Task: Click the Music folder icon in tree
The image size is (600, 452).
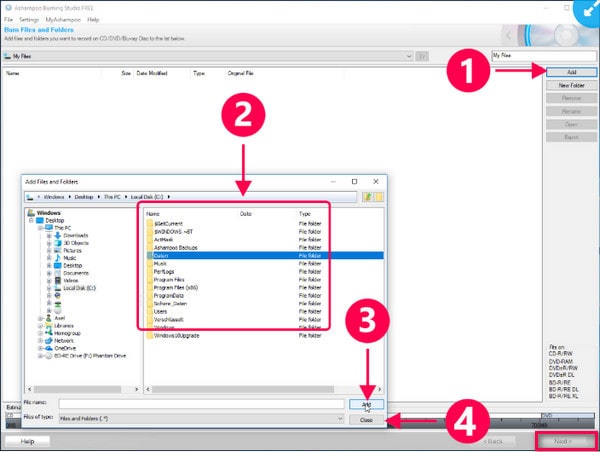Action: pos(58,257)
